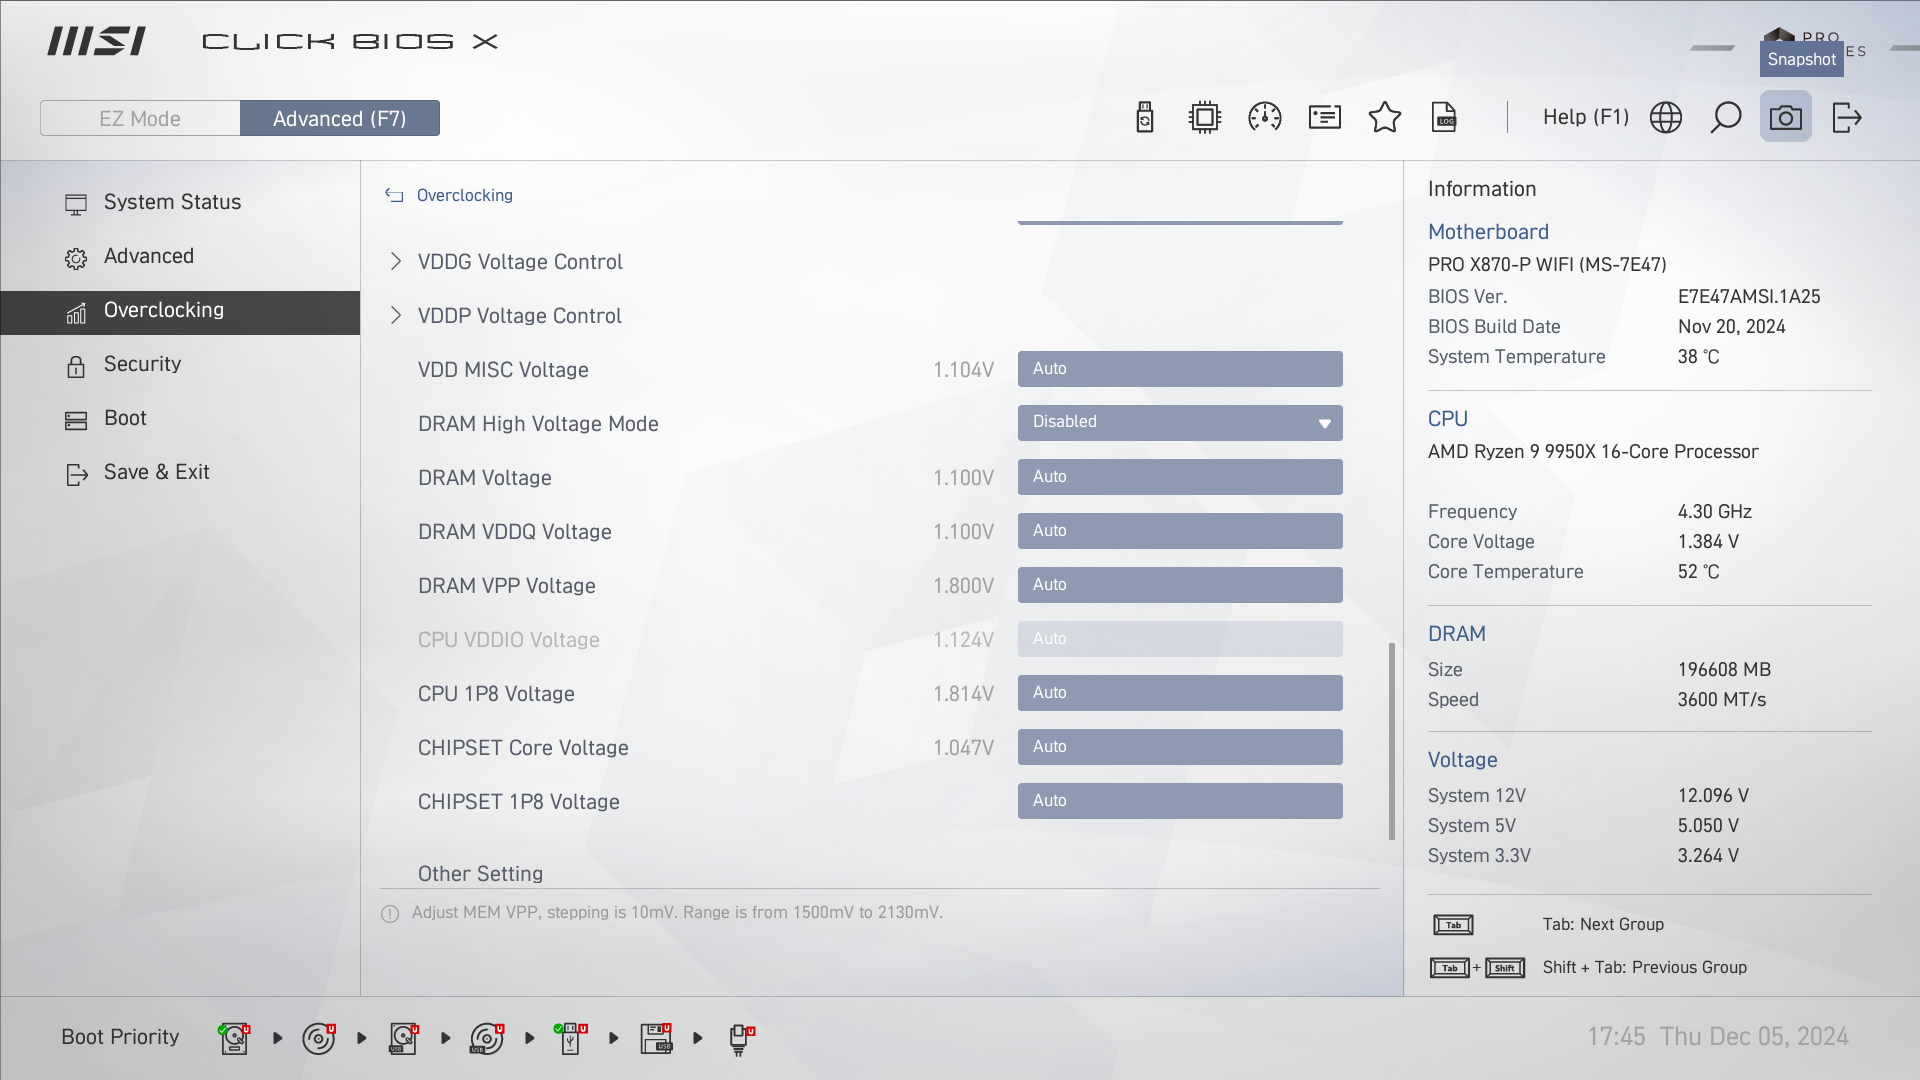Click the date and time display
1920x1080 pixels.
1718,1037
